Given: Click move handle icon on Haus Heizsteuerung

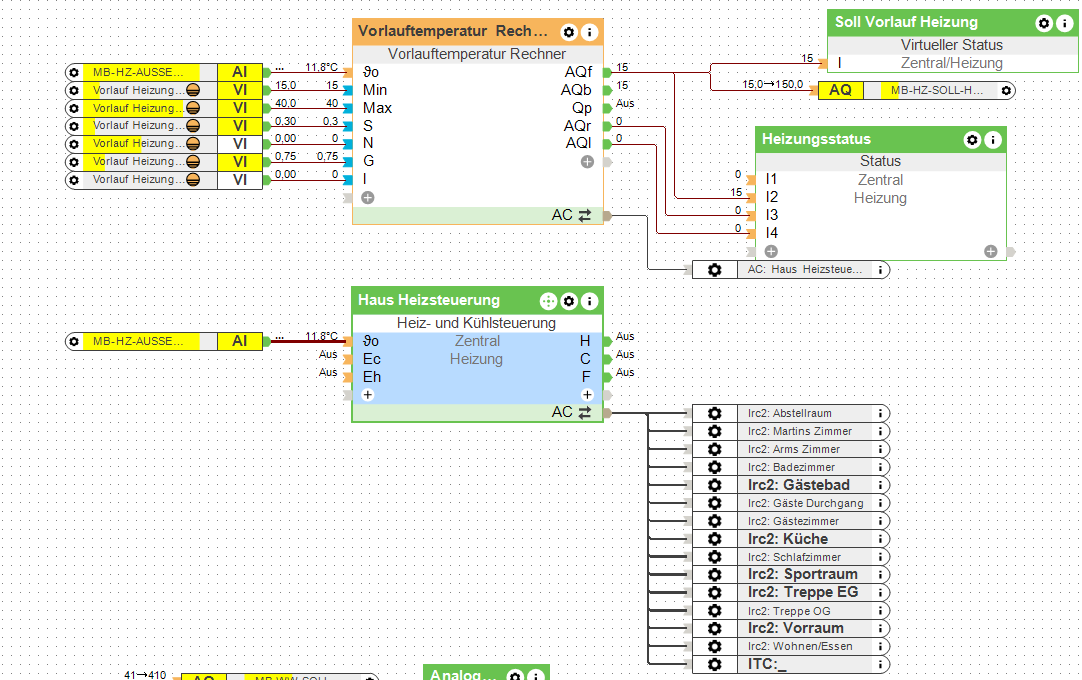Looking at the screenshot, I should (x=548, y=301).
